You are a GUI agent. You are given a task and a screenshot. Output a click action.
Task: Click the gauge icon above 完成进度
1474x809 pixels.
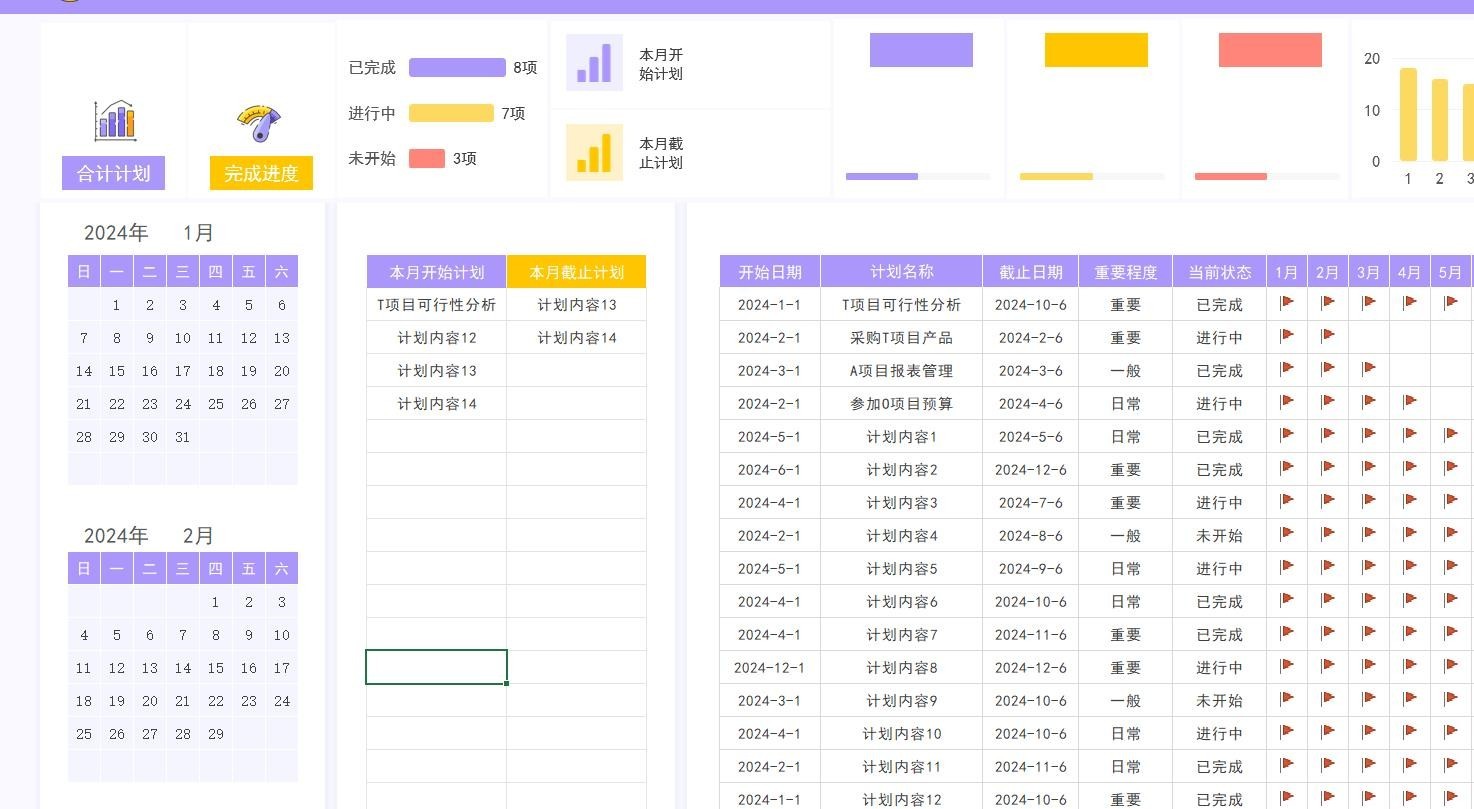[x=259, y=123]
